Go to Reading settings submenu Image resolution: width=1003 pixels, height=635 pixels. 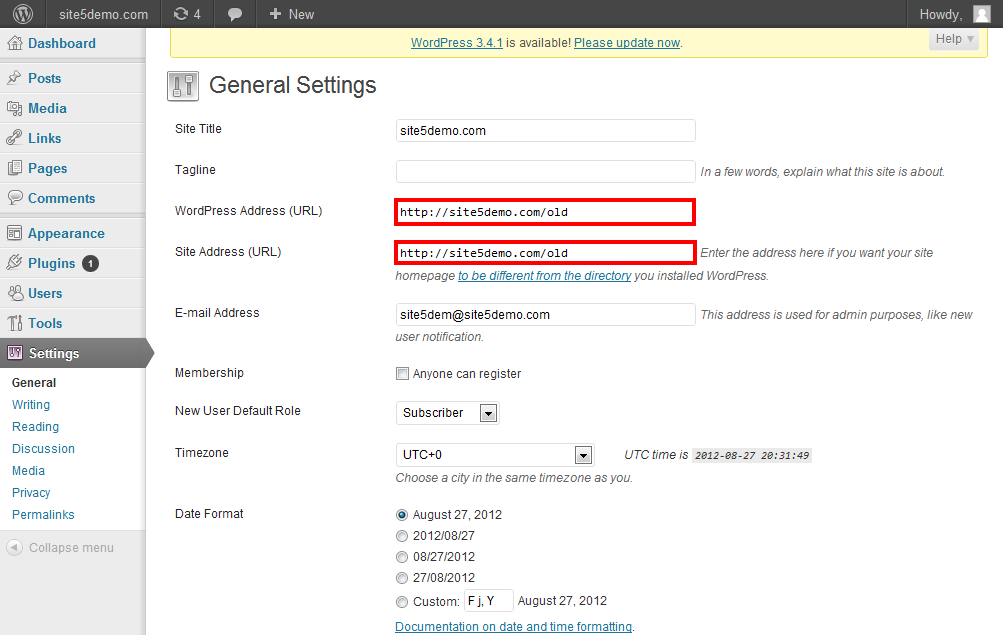(35, 427)
